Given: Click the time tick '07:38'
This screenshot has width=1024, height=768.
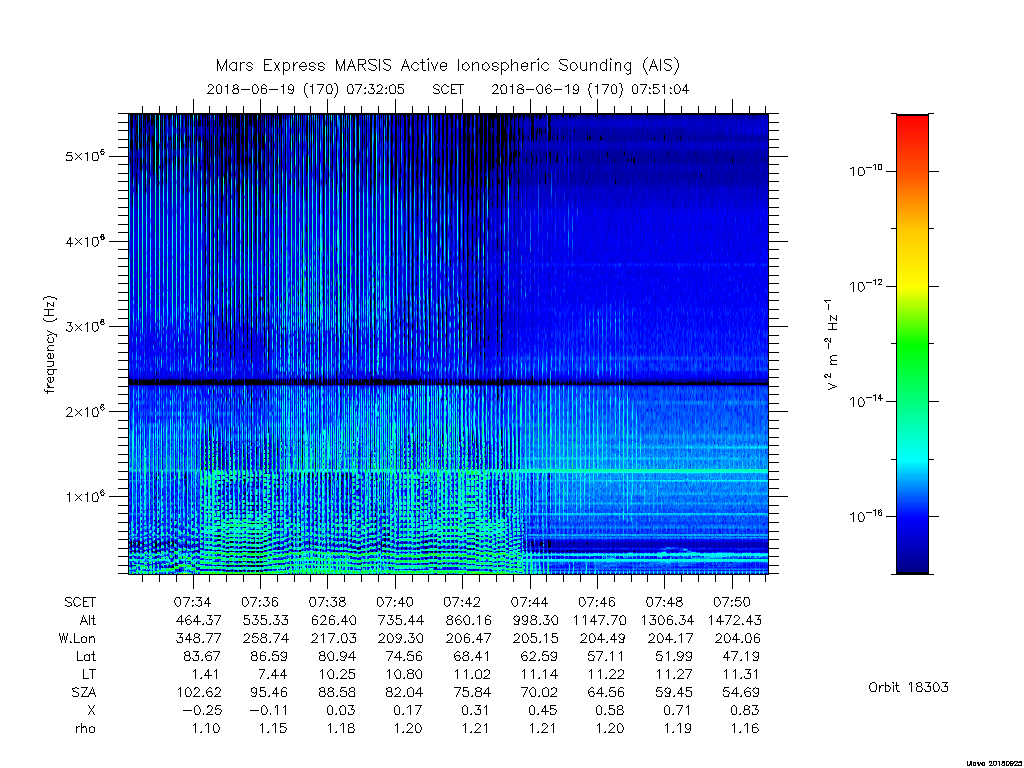Looking at the screenshot, I should tap(327, 602).
